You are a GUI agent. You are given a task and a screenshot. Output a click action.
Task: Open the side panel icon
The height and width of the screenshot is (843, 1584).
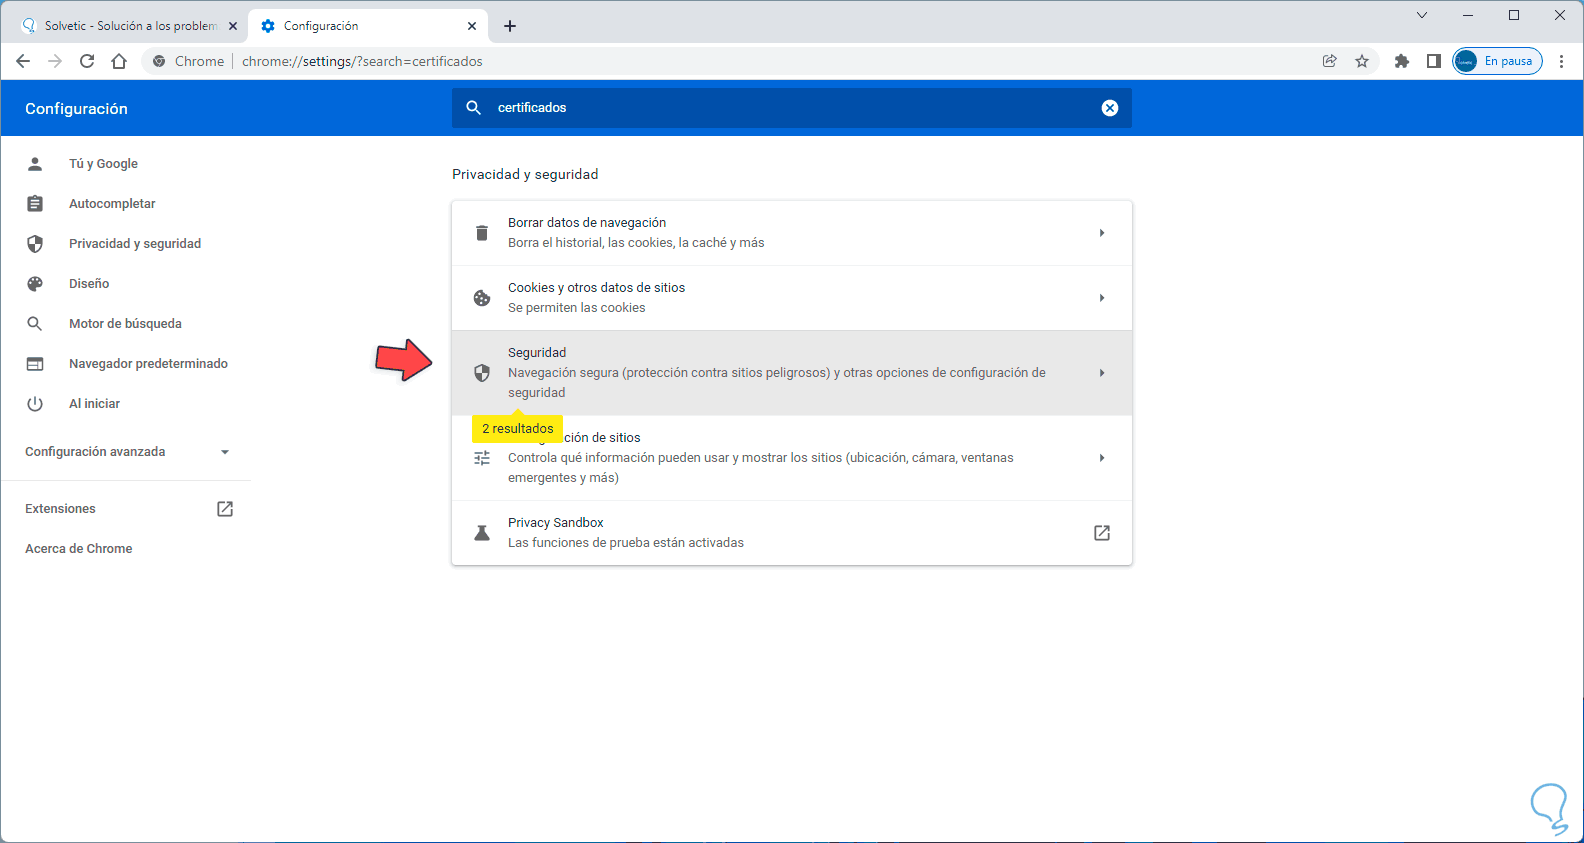(x=1434, y=61)
